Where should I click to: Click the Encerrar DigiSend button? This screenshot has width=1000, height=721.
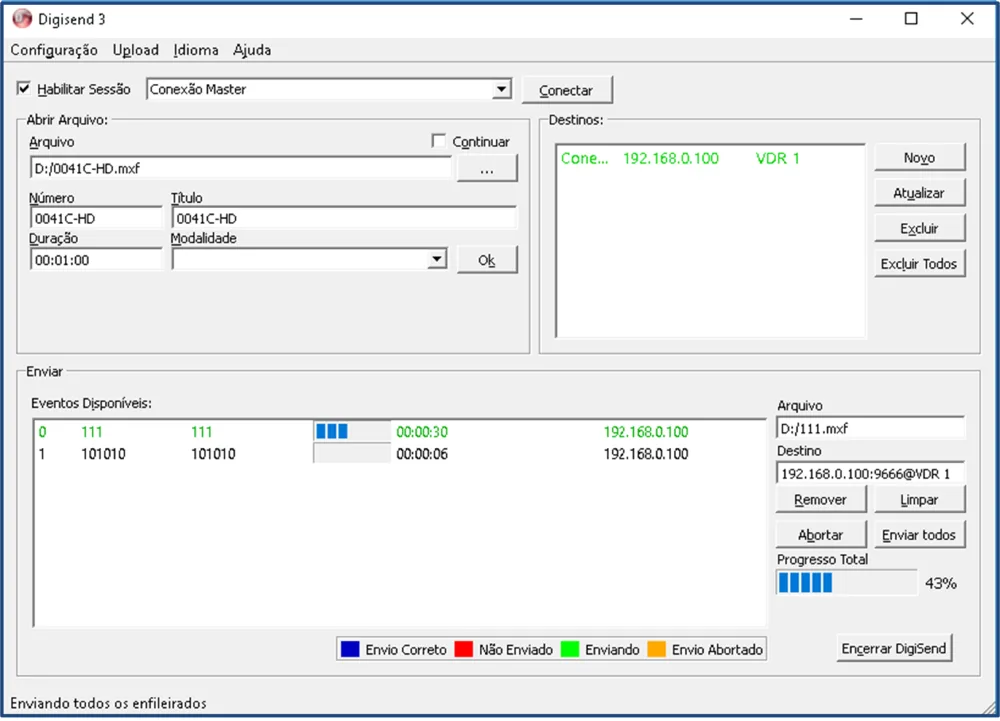(894, 648)
